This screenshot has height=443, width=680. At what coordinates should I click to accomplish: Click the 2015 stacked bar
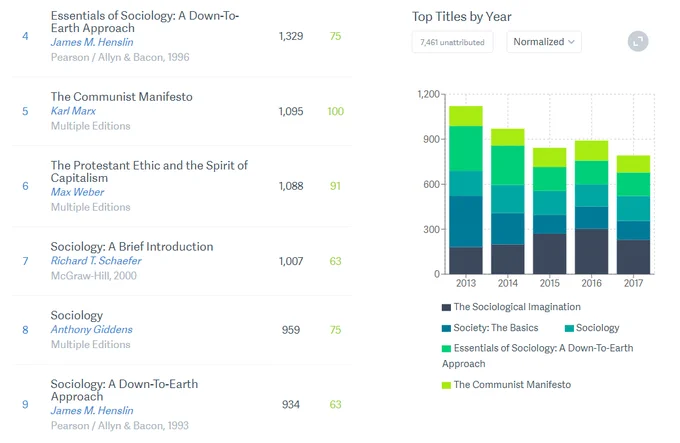pos(549,211)
